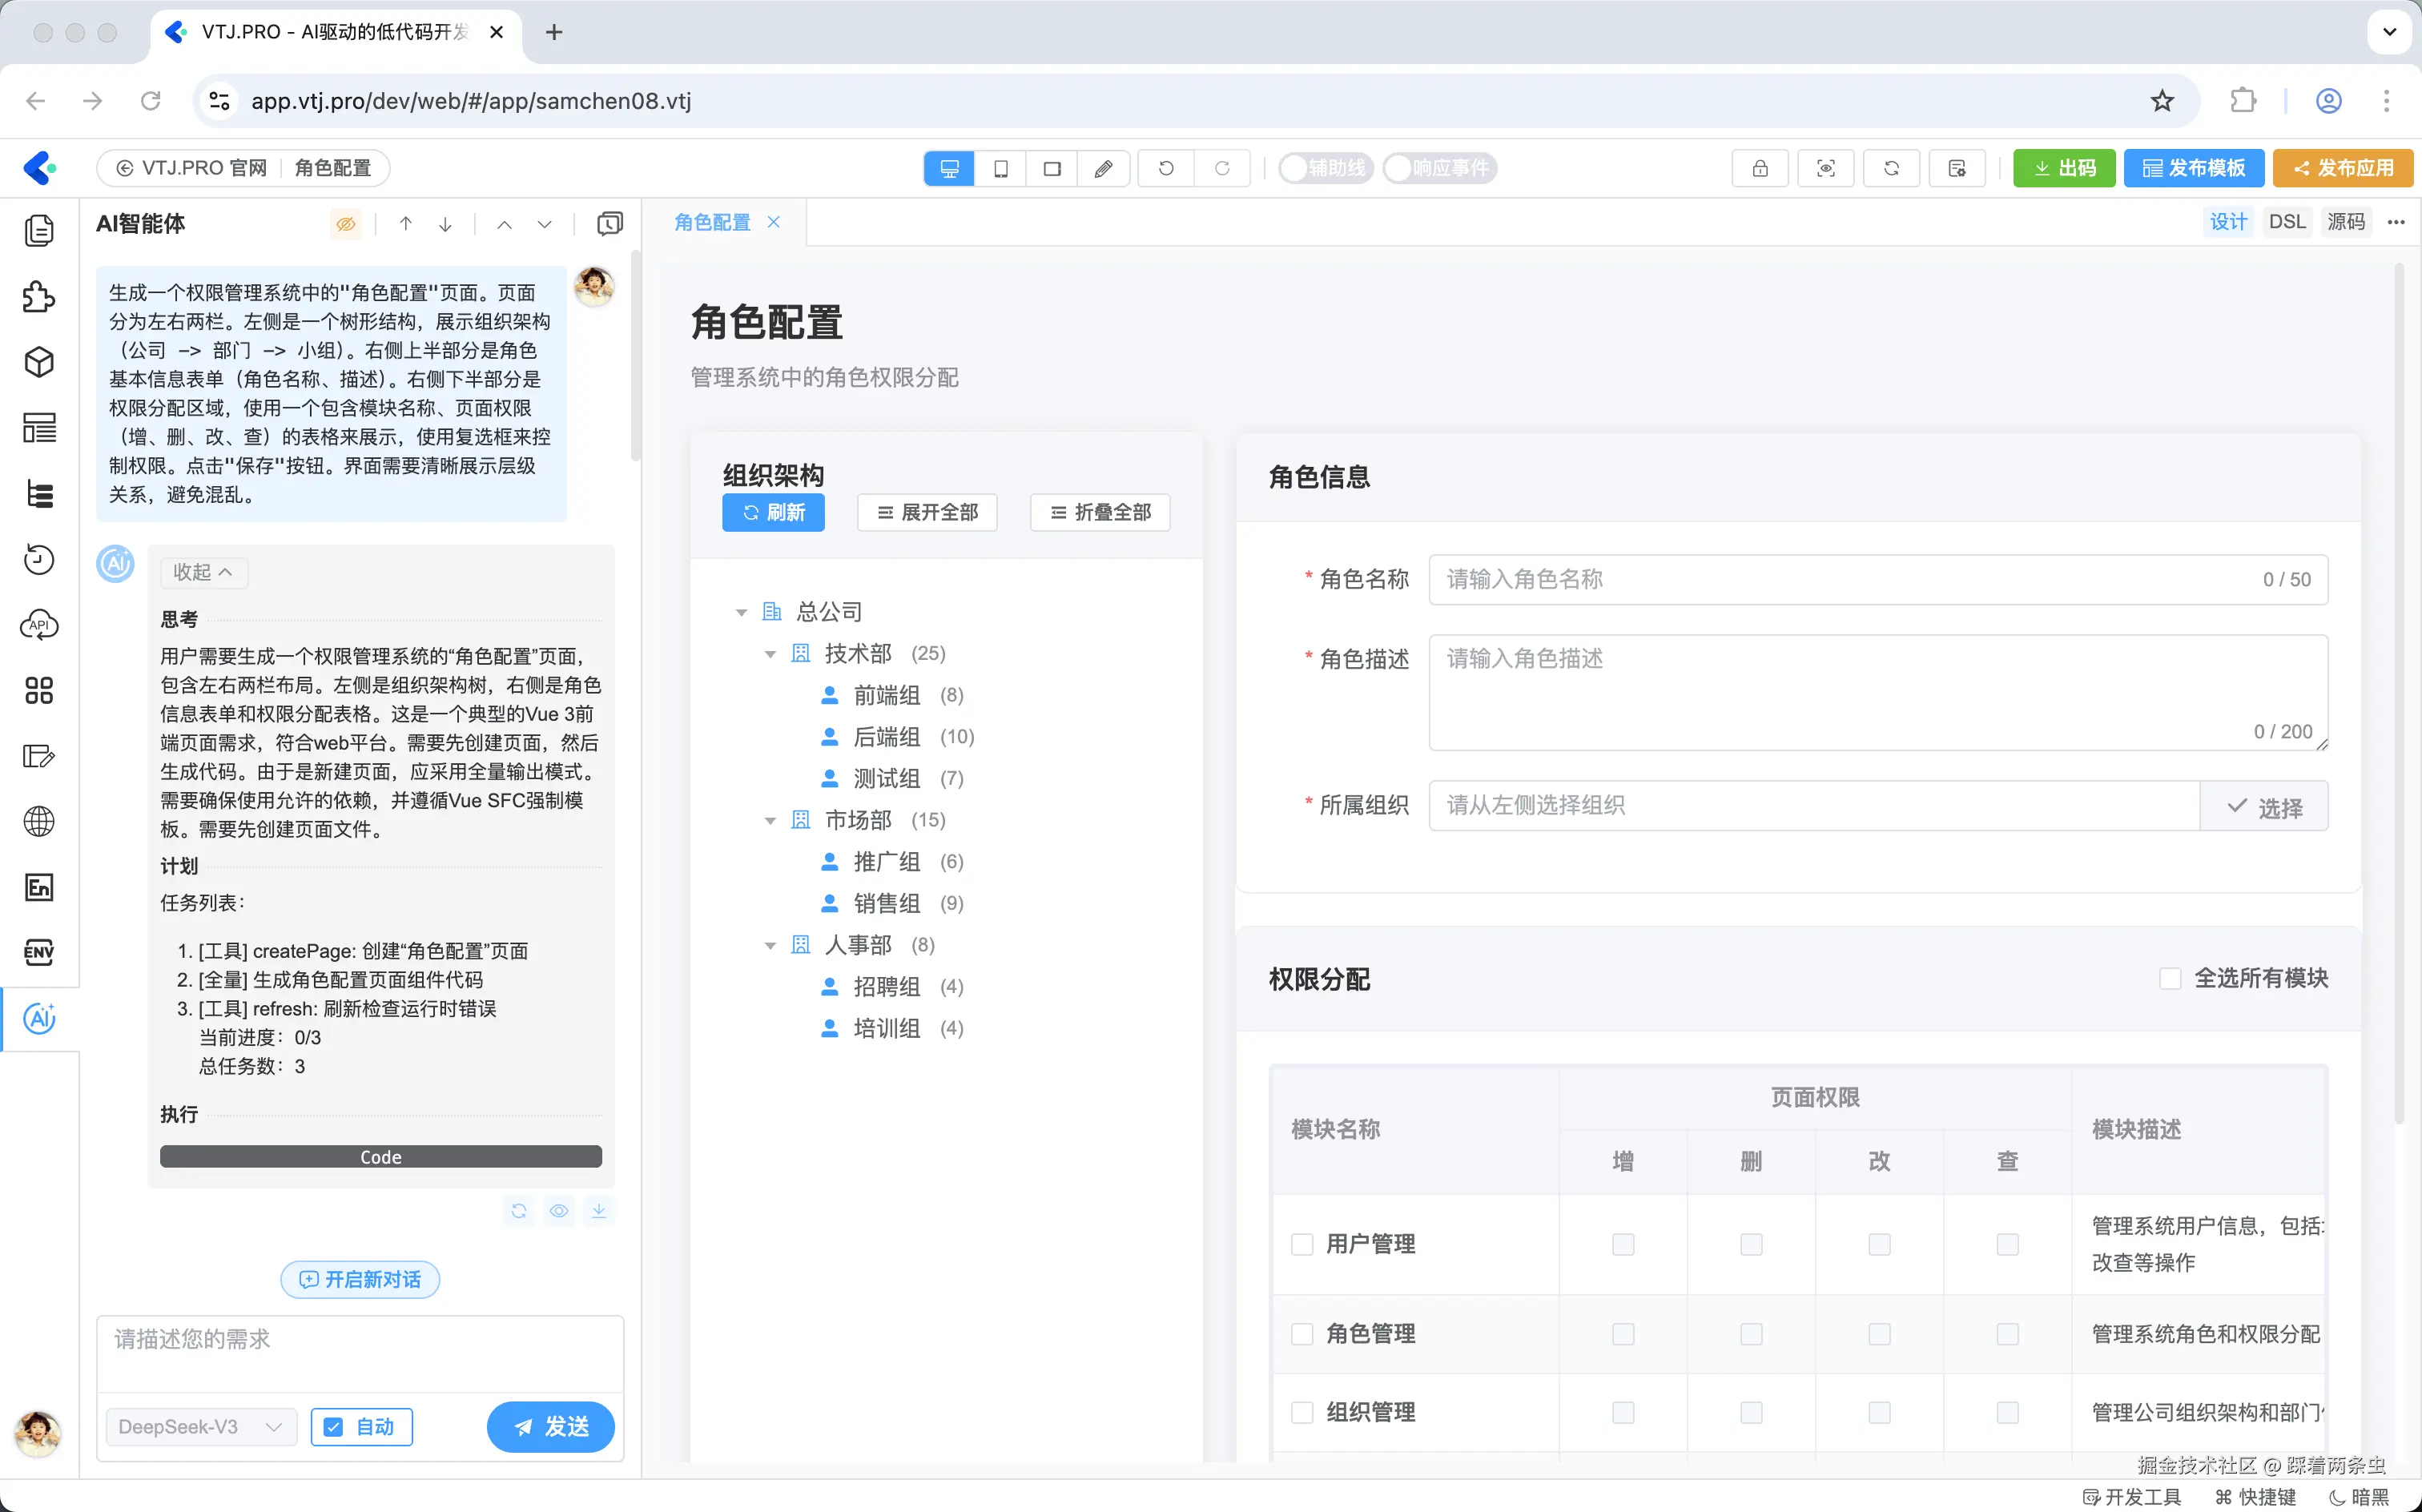Image resolution: width=2422 pixels, height=1512 pixels.
Task: Open the globe icon in sidebar
Action: coord(39,821)
